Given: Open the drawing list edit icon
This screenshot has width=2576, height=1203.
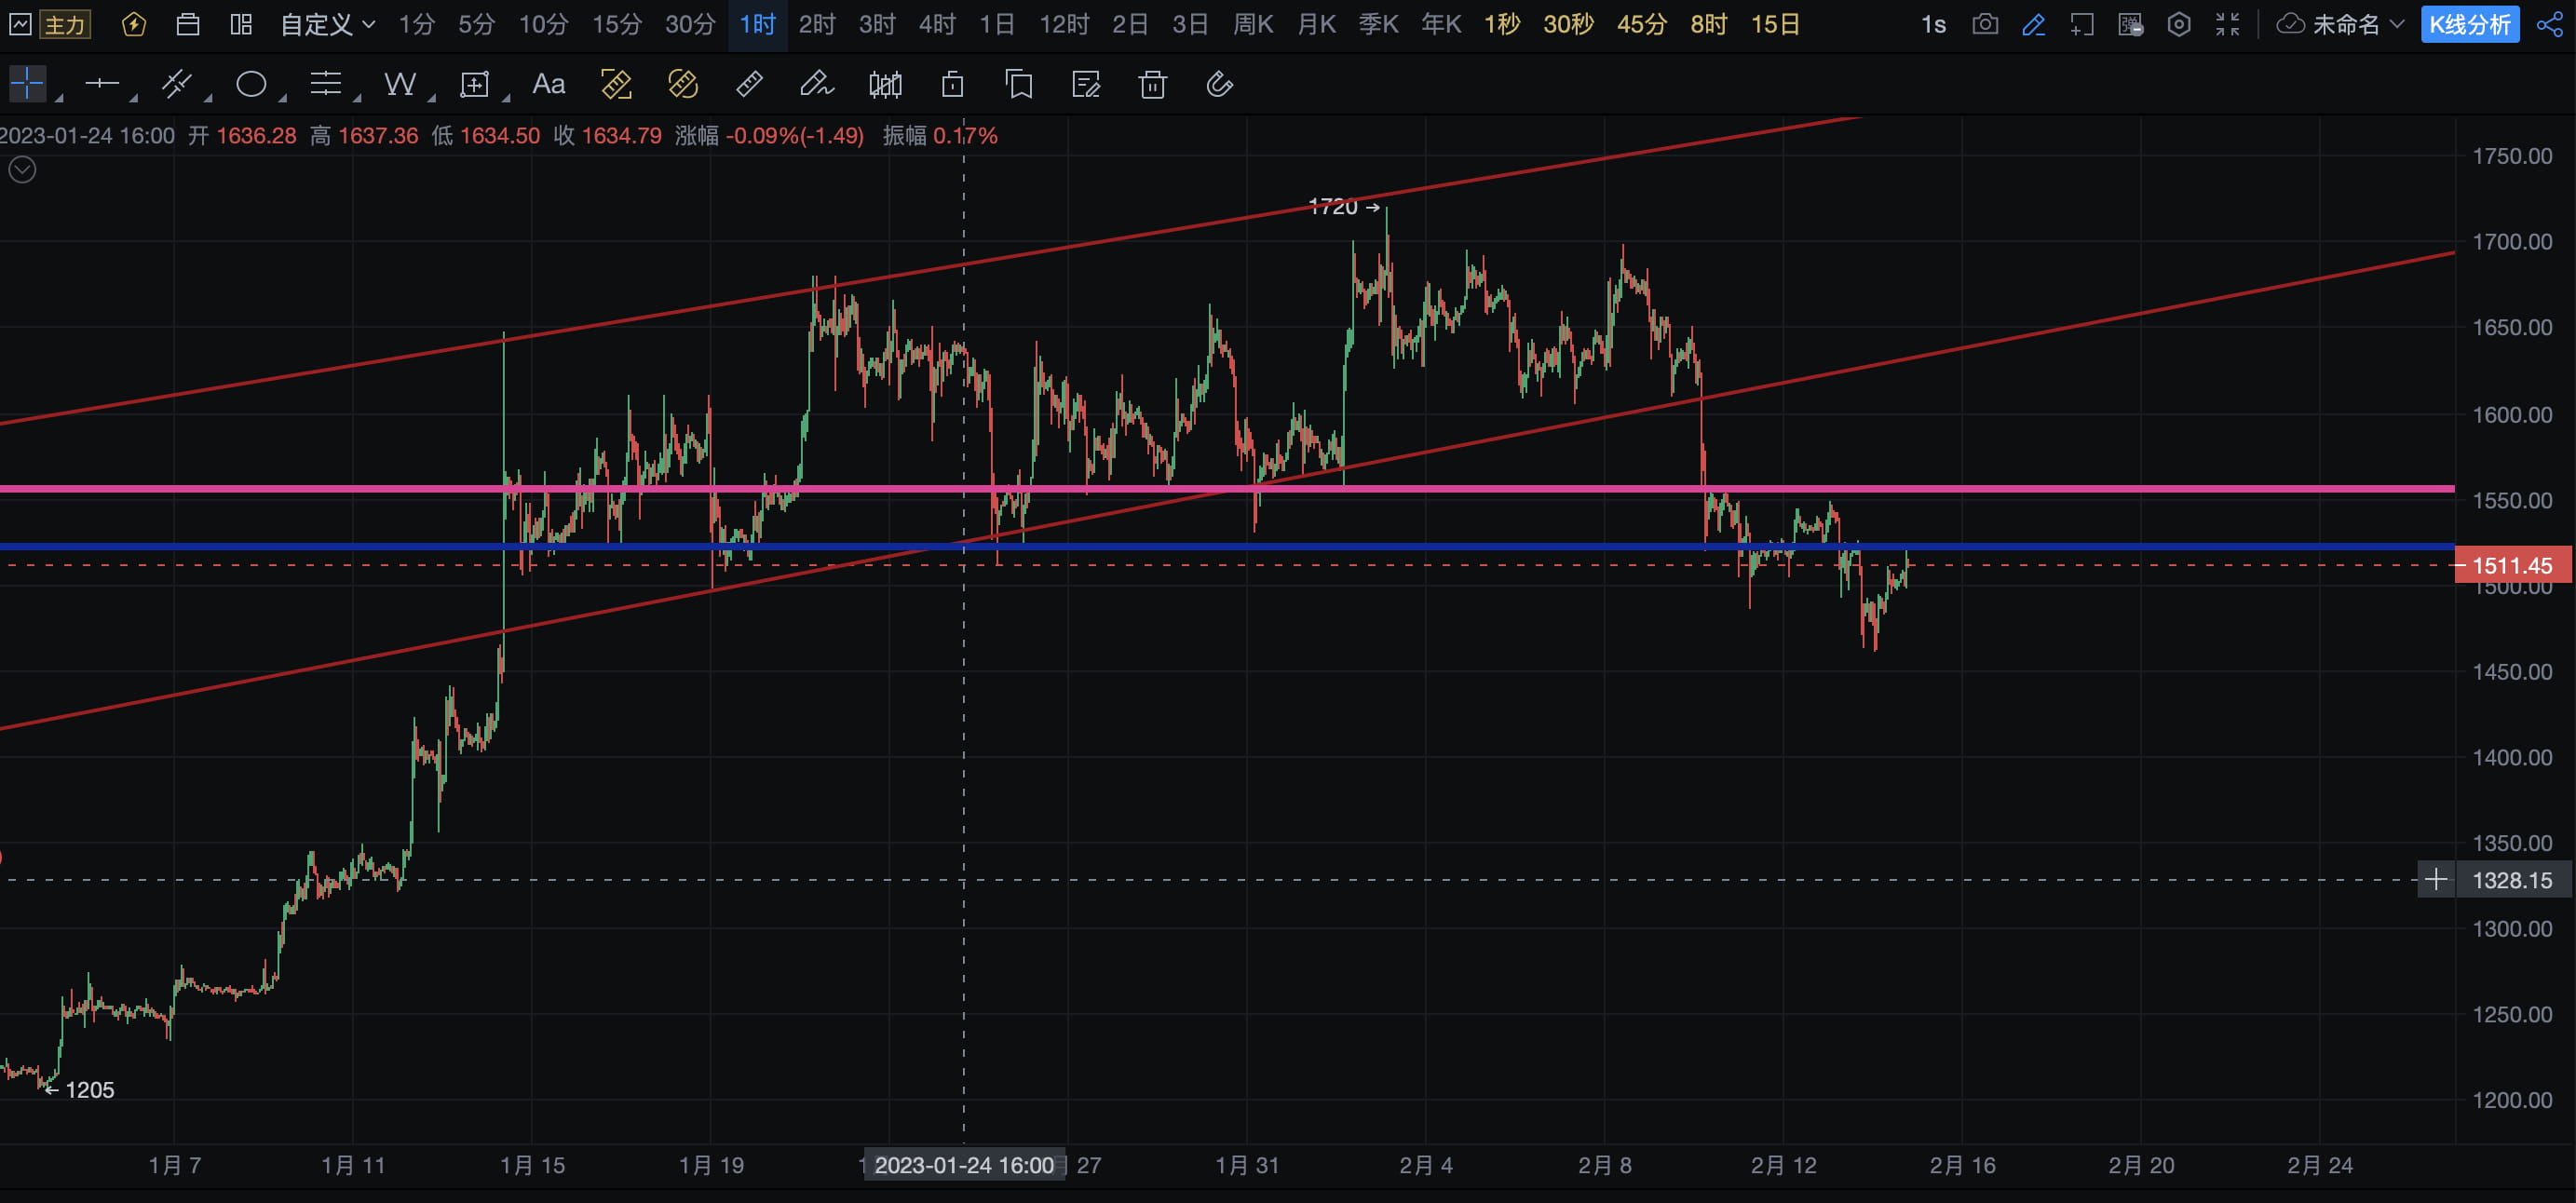Looking at the screenshot, I should click(1086, 84).
